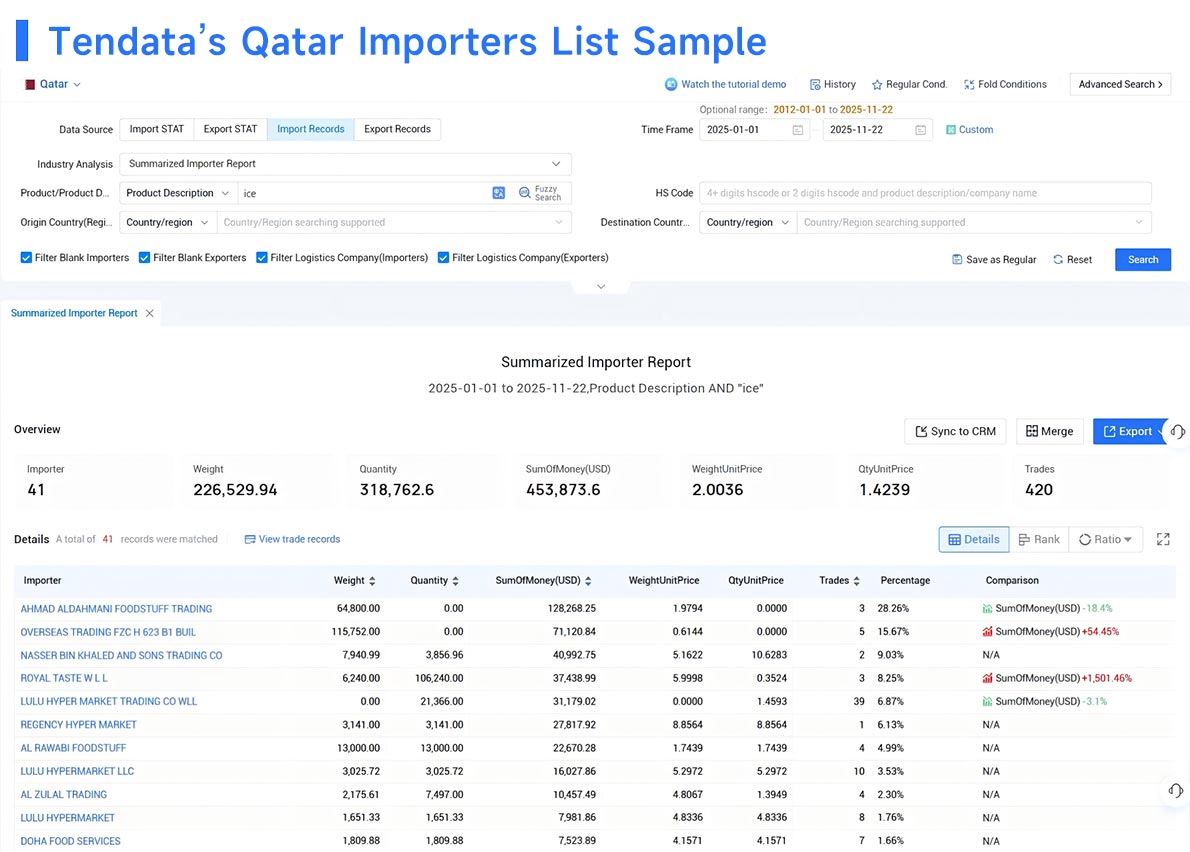
Task: Click the fullscreen expand icon above table
Action: click(x=1163, y=539)
